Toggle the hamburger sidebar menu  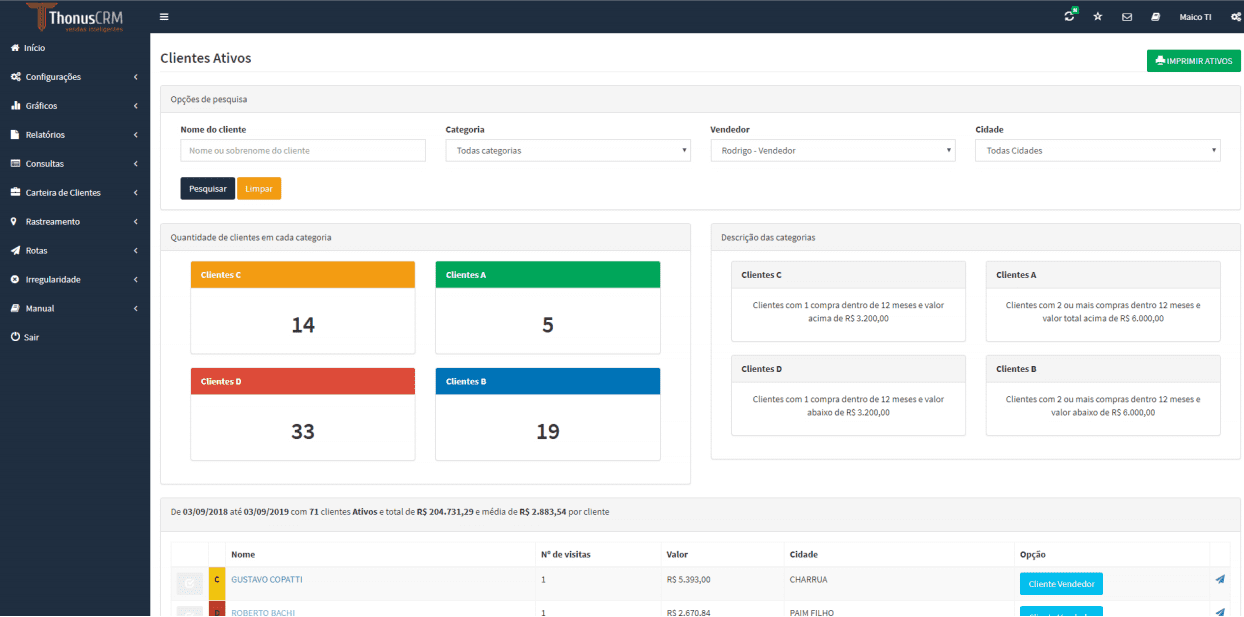[164, 17]
